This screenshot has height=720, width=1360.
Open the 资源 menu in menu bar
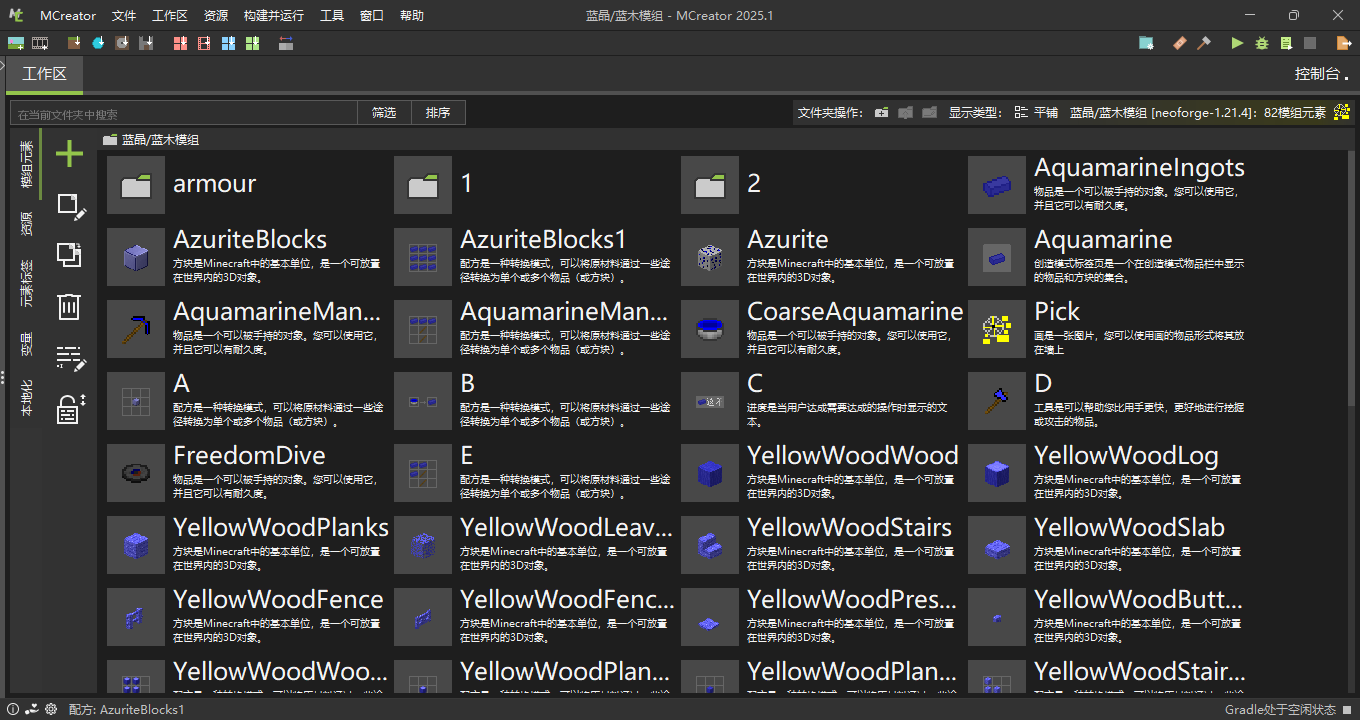pyautogui.click(x=215, y=16)
